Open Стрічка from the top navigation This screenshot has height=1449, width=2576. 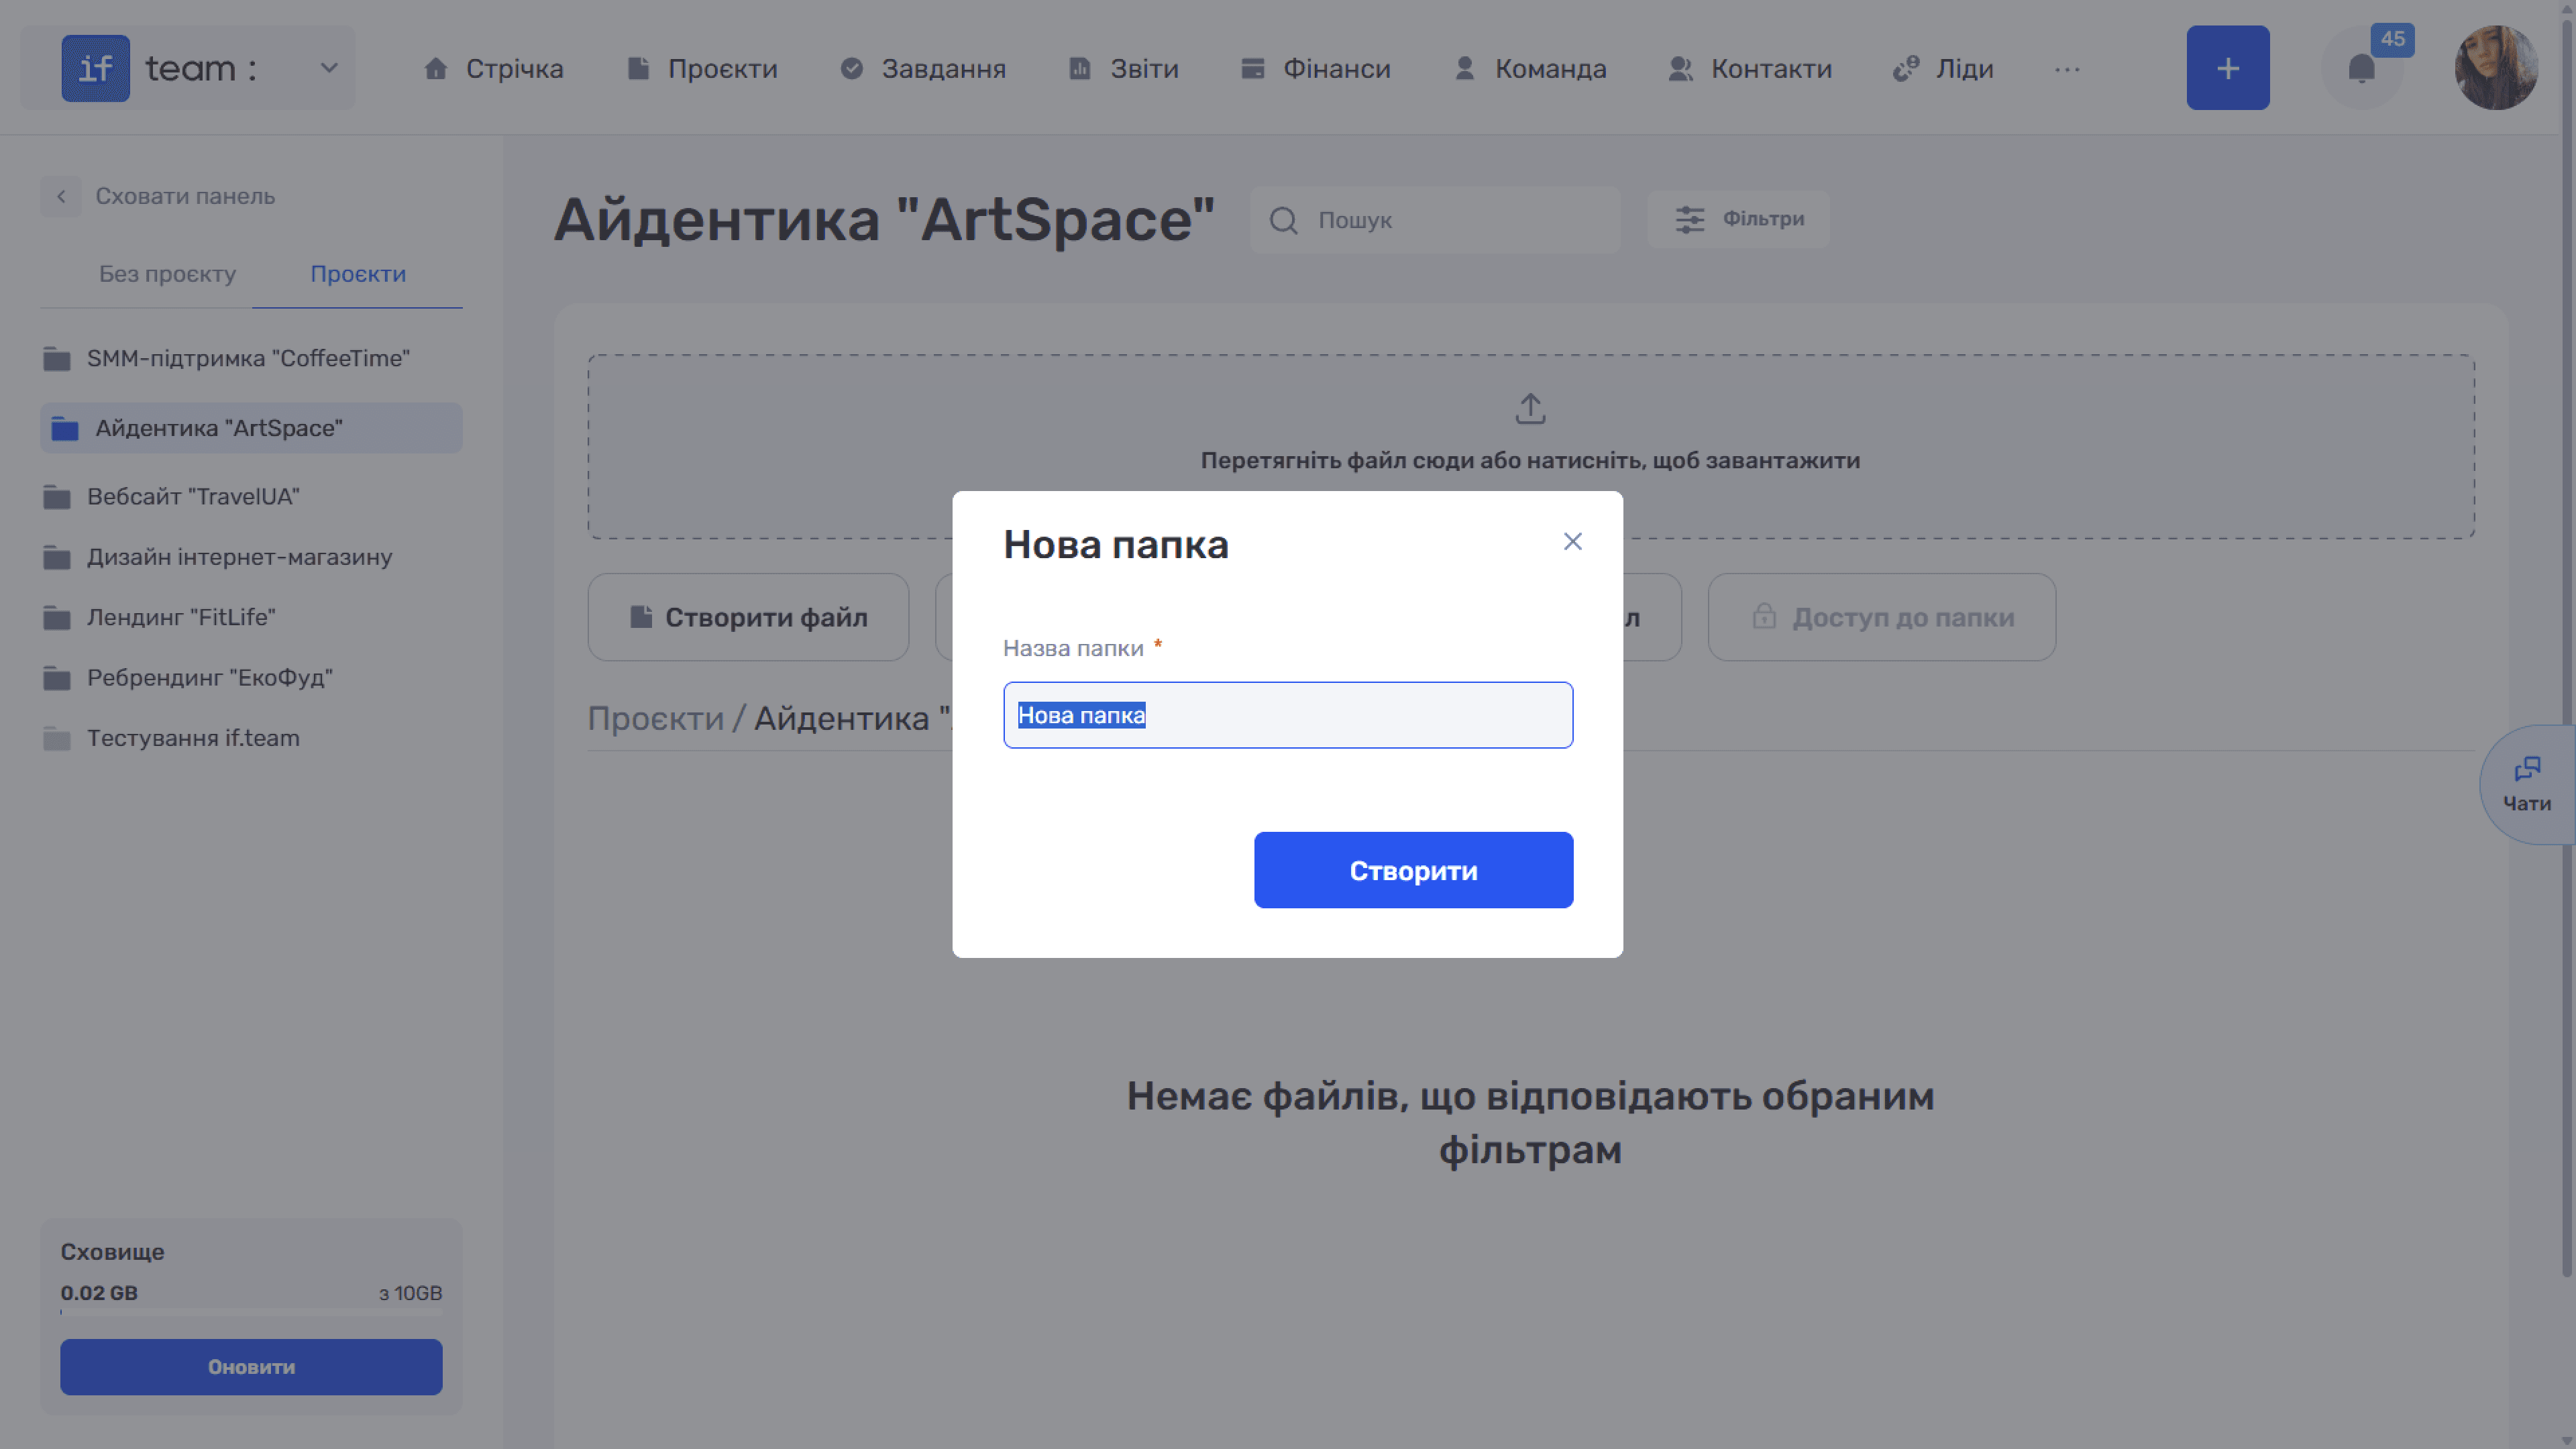(493, 68)
